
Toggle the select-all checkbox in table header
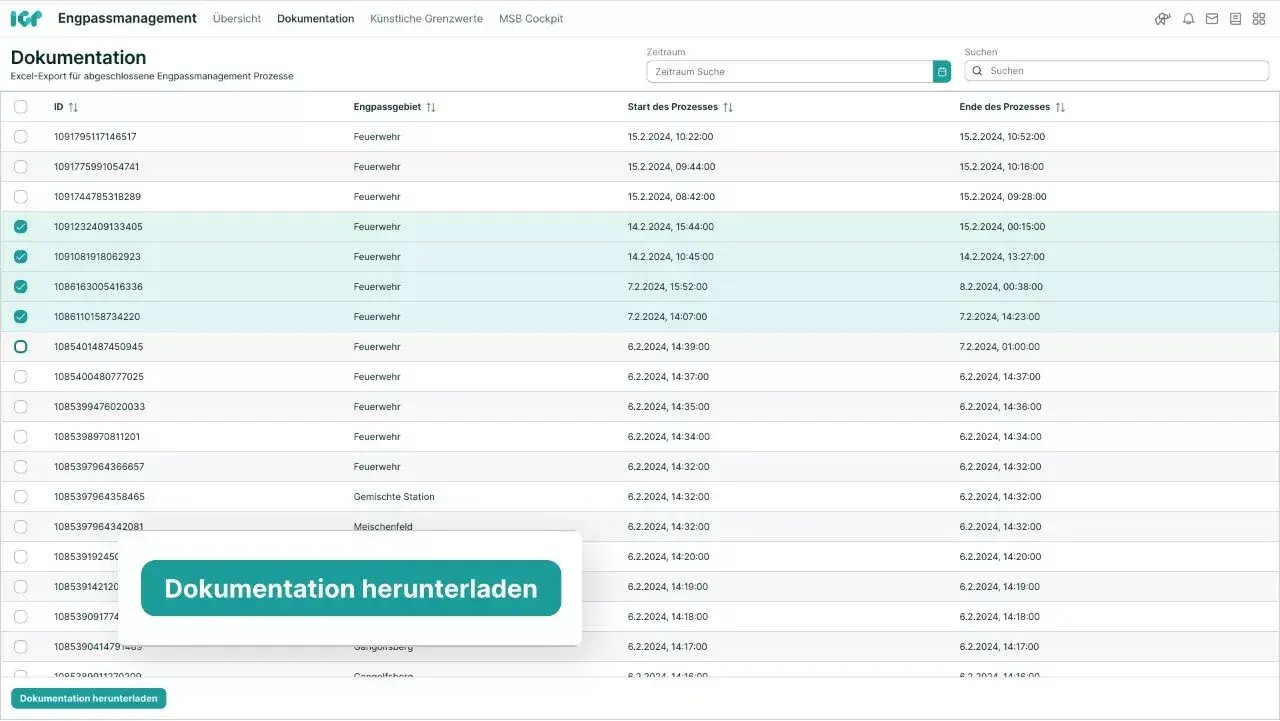21,107
